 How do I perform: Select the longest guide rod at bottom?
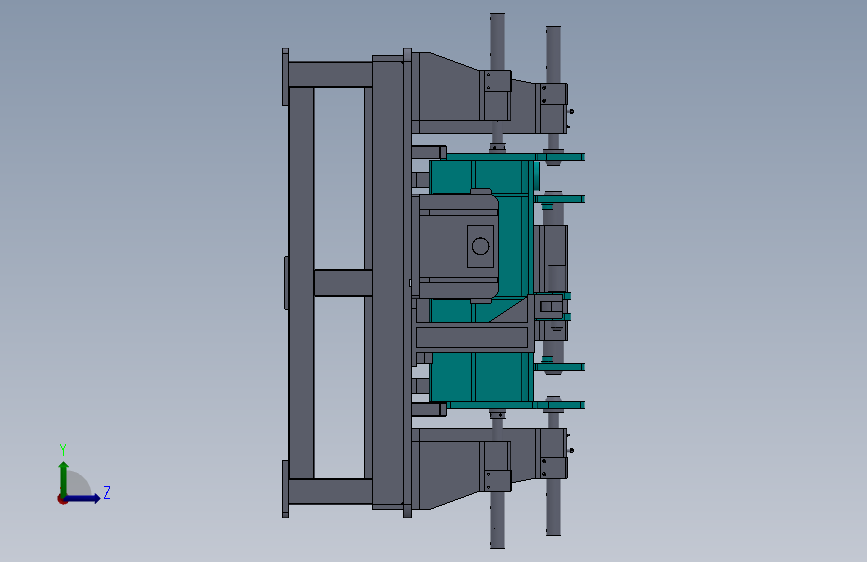[x=497, y=520]
